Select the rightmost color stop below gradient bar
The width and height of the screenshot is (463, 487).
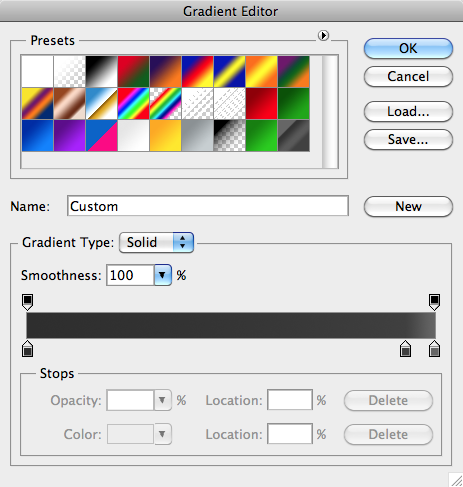coord(434,349)
